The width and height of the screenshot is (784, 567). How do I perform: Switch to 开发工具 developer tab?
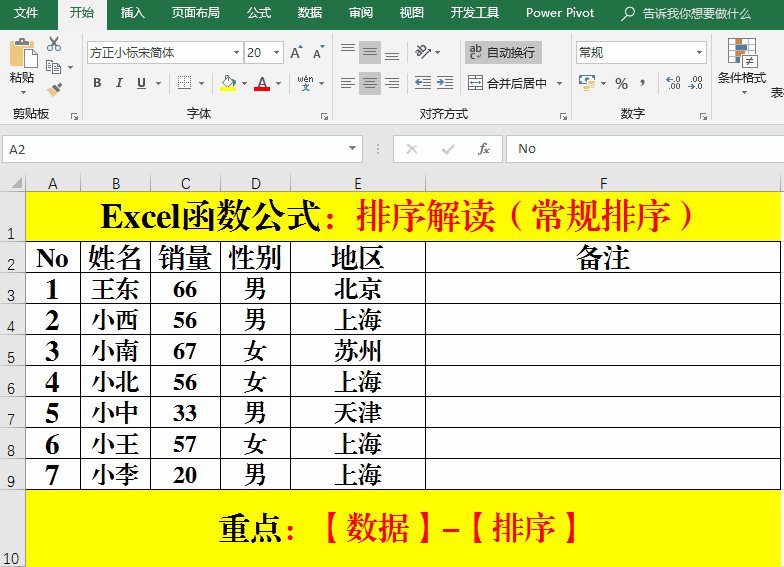pos(474,13)
